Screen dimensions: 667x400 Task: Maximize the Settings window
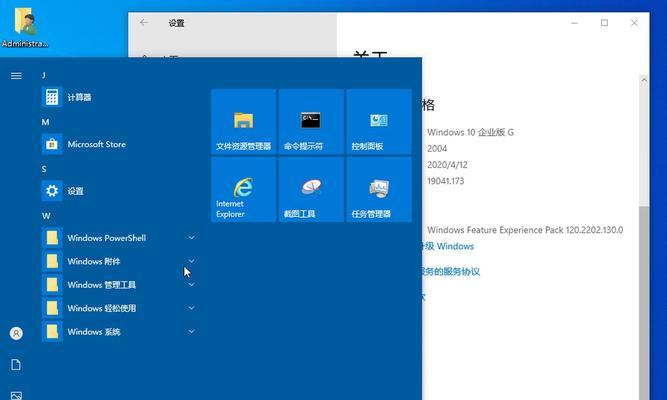click(604, 23)
